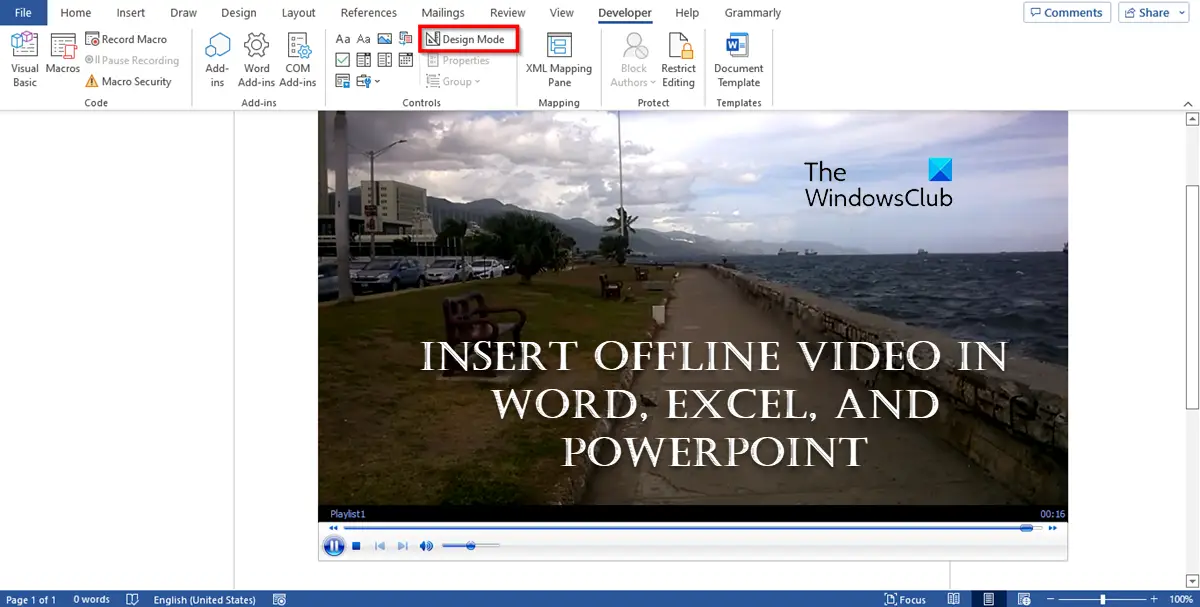Insert Repeating Section content control
The width and height of the screenshot is (1200, 607).
click(x=342, y=81)
